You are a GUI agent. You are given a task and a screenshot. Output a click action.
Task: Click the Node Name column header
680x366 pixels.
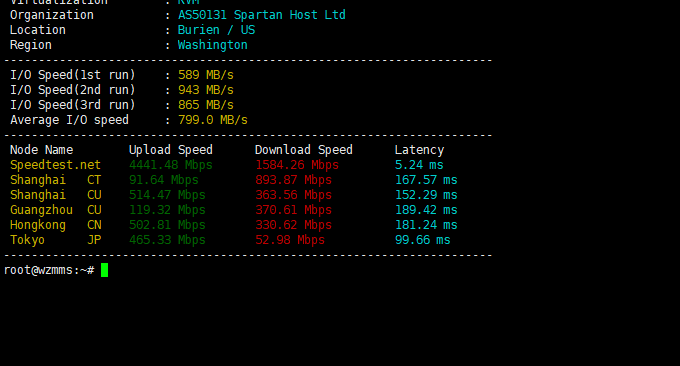click(42, 150)
